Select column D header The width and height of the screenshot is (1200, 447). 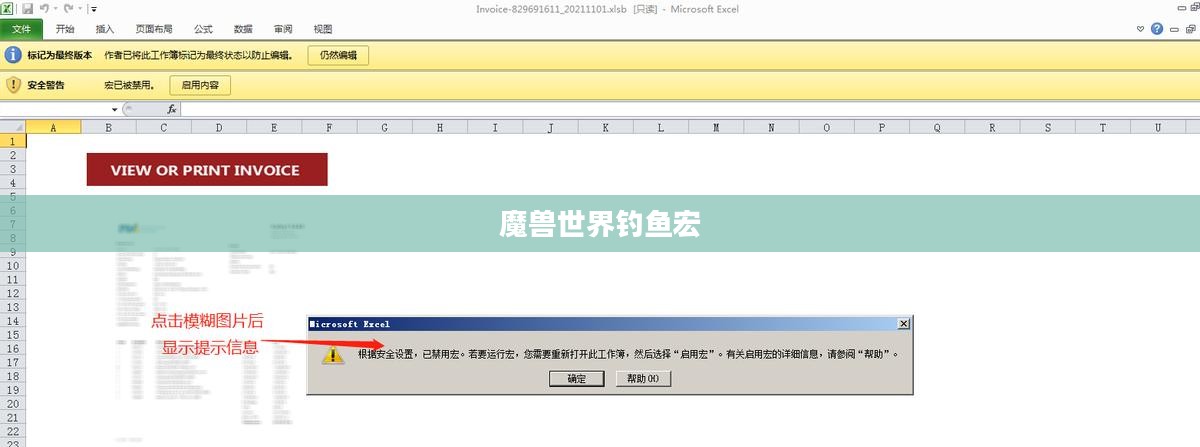tap(218, 127)
